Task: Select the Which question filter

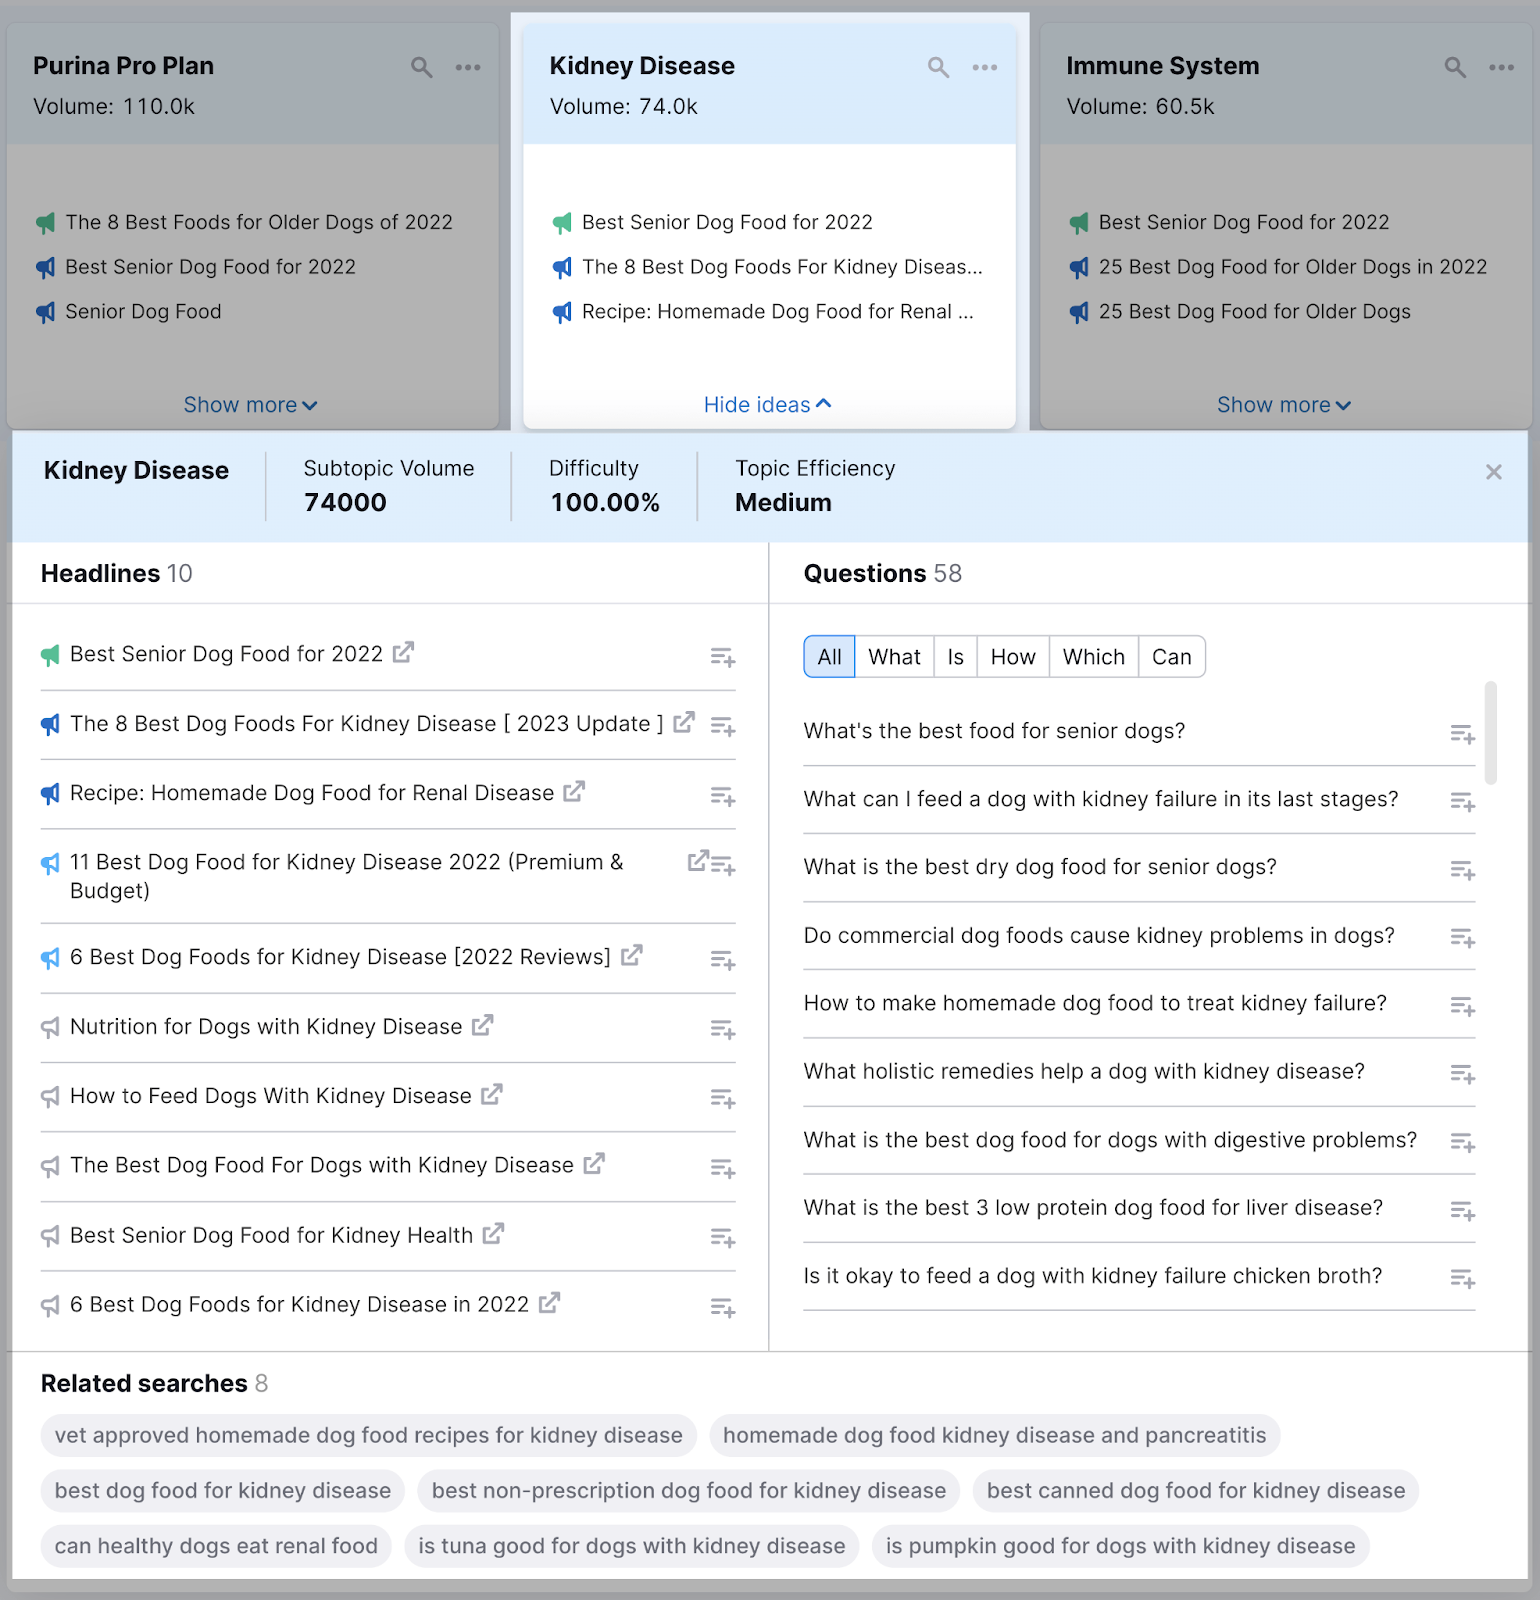Action: 1093,657
